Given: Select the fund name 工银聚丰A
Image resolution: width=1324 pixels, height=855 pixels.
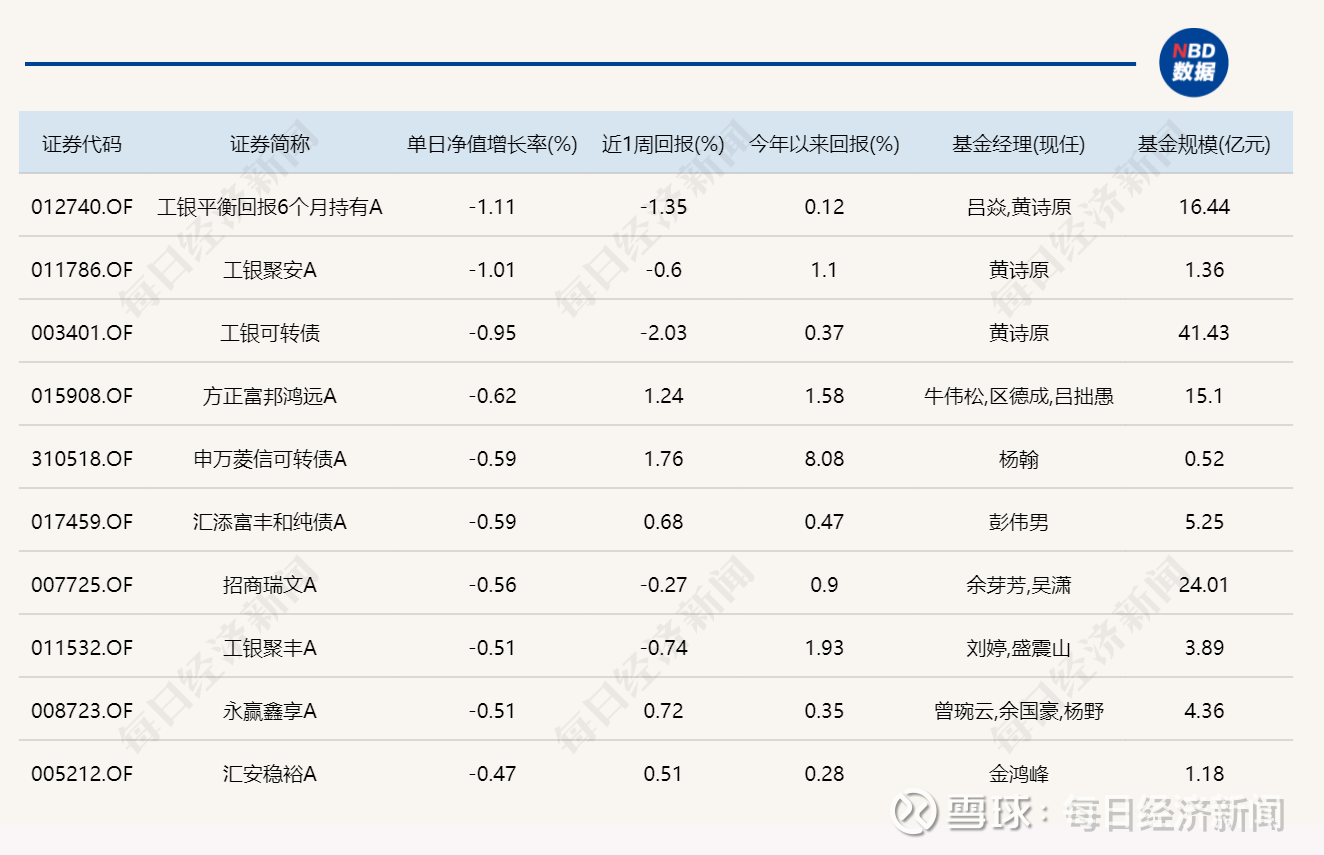Looking at the screenshot, I should pyautogui.click(x=270, y=648).
